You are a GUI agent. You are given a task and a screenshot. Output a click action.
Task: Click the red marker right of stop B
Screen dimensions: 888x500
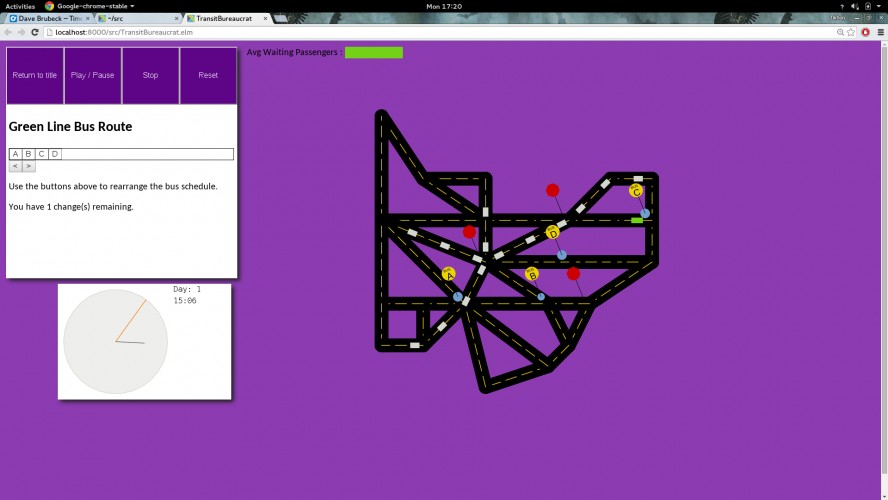(x=573, y=273)
